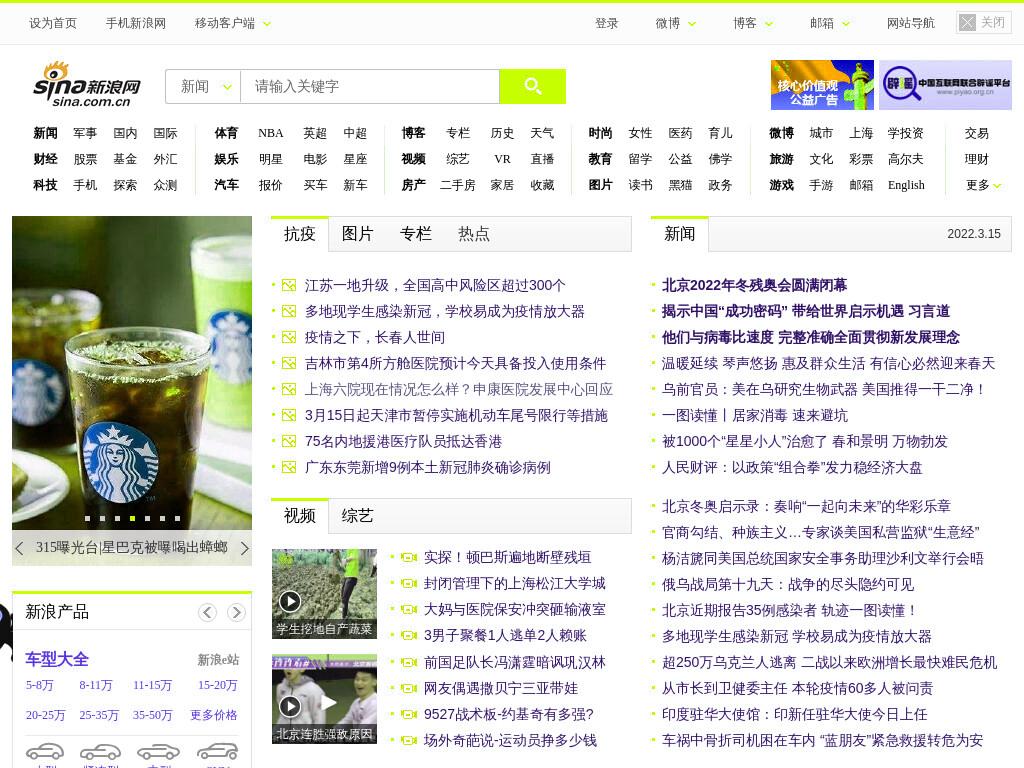Screen dimensions: 1024x768
Task: Click video icon beside 封闭管理下的上海松江大学城
Action: (x=409, y=584)
